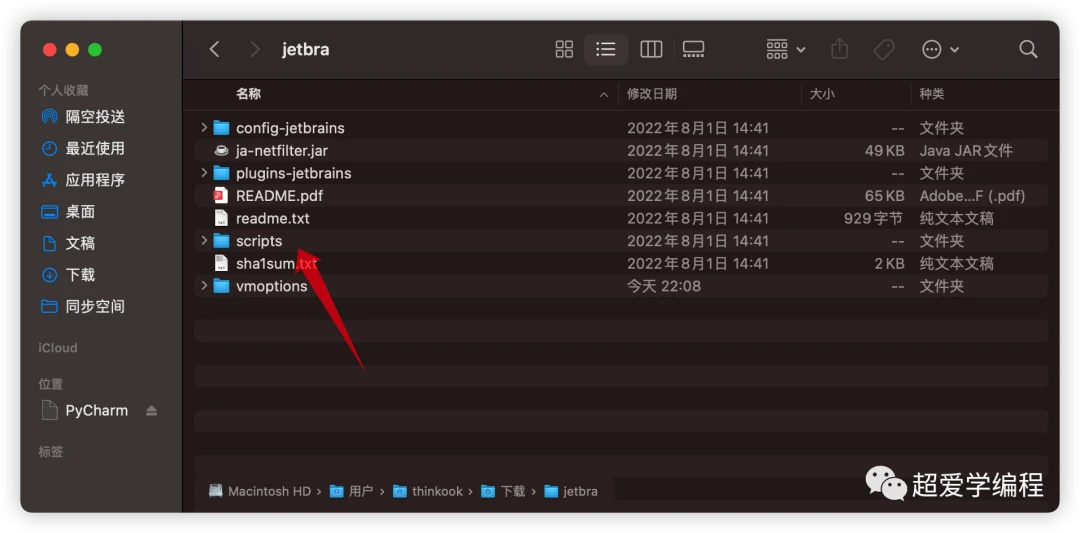Select the vmoptions folder icon
This screenshot has height=533, width=1080.
coord(221,286)
